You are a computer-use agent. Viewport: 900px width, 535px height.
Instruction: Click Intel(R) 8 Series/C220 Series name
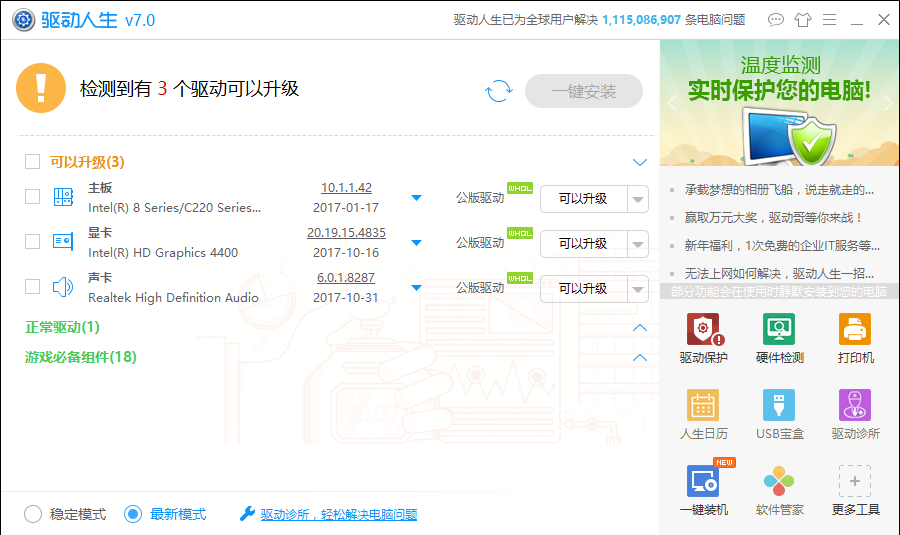coord(174,208)
